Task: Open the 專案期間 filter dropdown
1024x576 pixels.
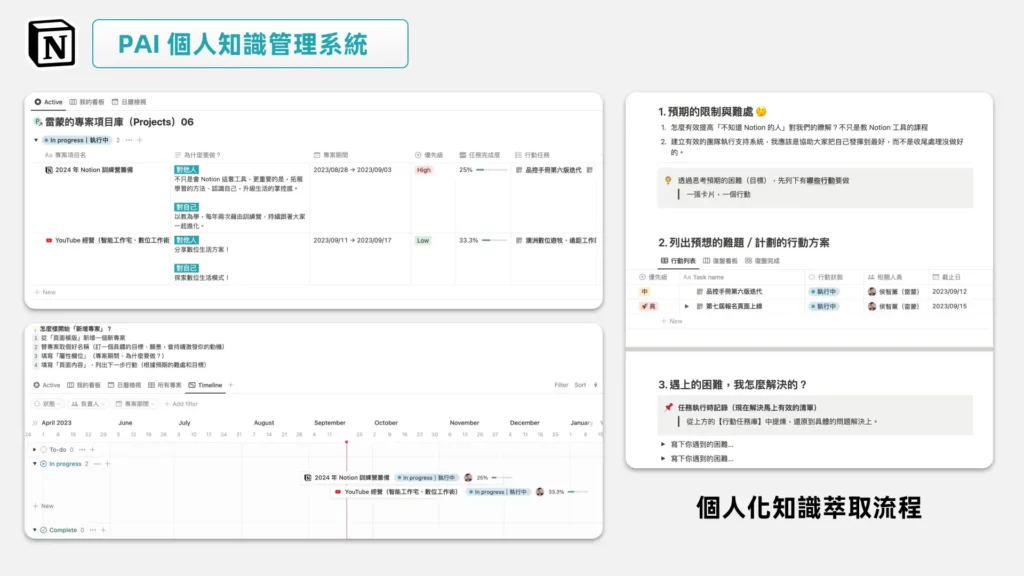Action: coord(135,404)
